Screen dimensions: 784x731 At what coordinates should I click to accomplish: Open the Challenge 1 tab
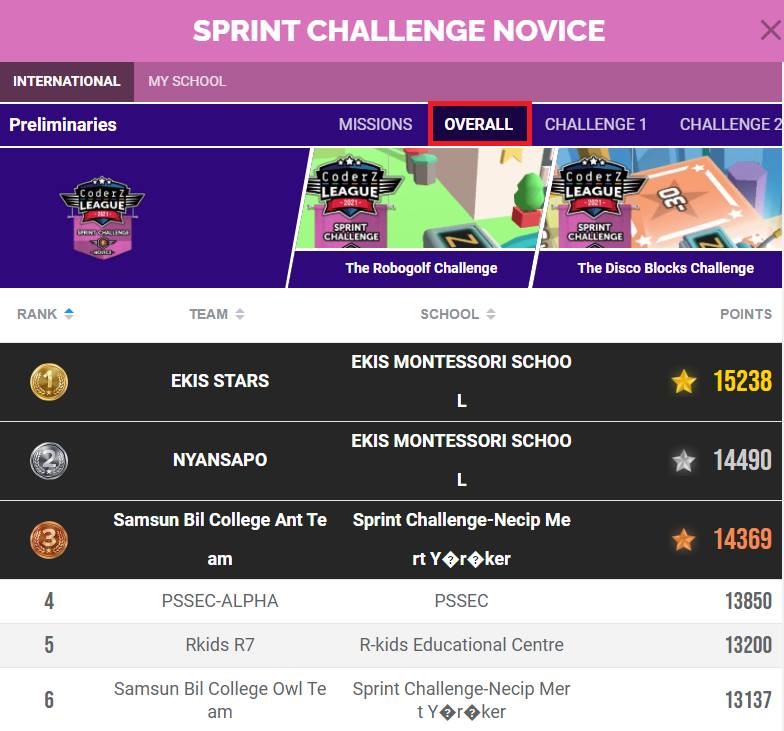pyautogui.click(x=595, y=124)
